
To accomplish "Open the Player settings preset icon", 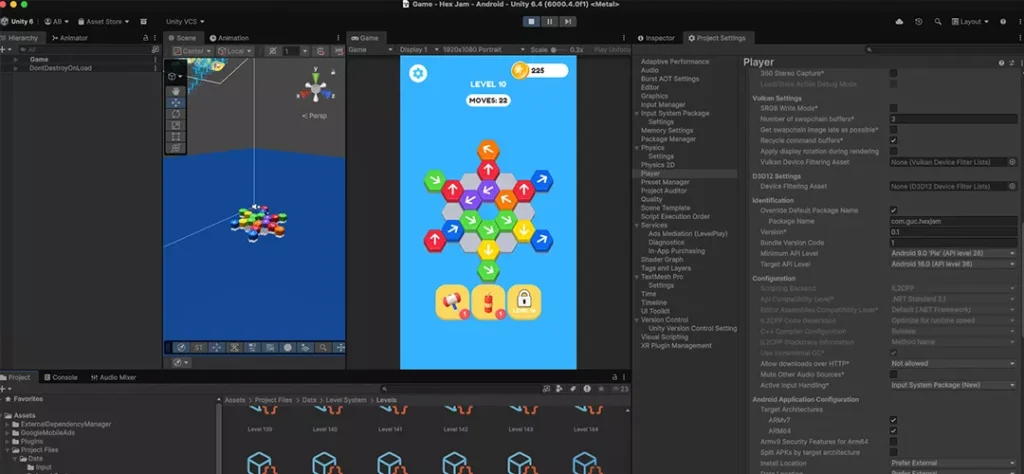I will tap(1011, 63).
